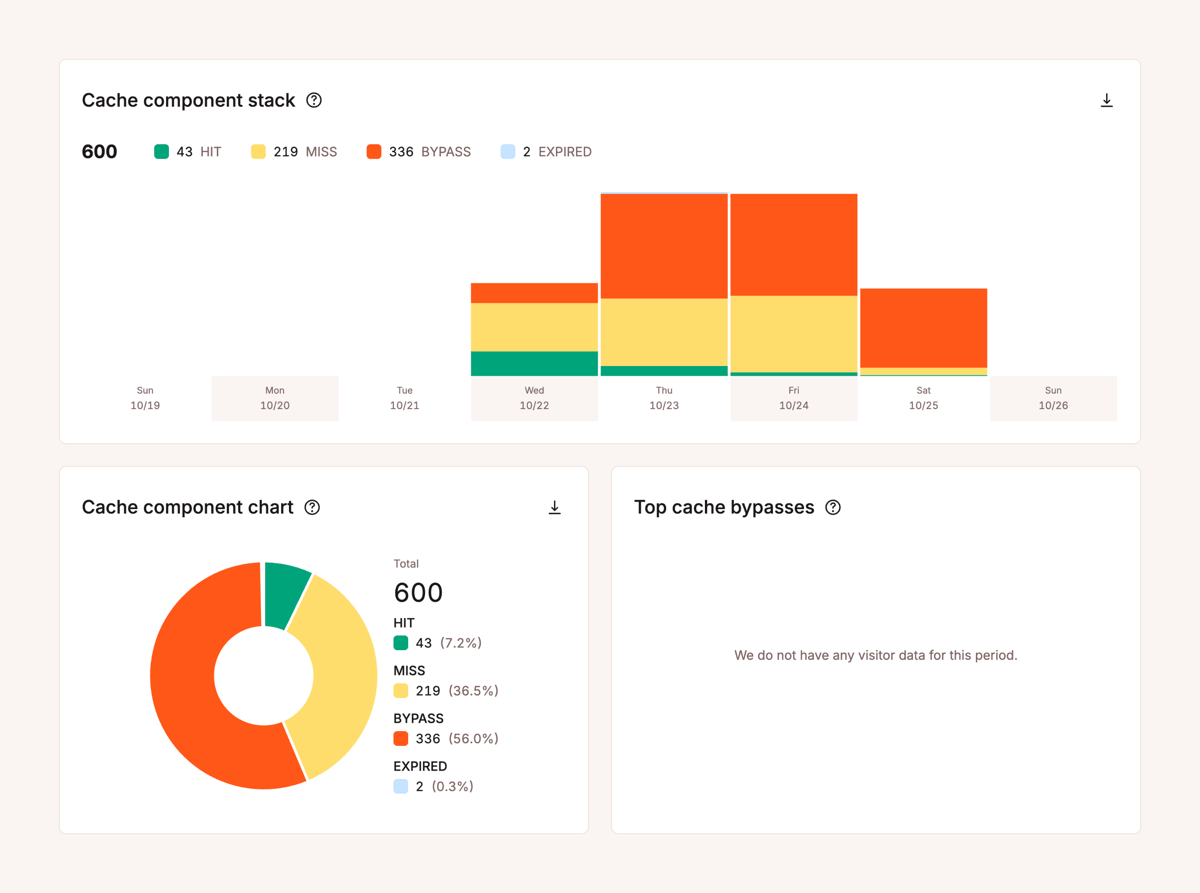Open help tooltip for Cache component chart
The height and width of the screenshot is (893, 1200).
pyautogui.click(x=312, y=507)
